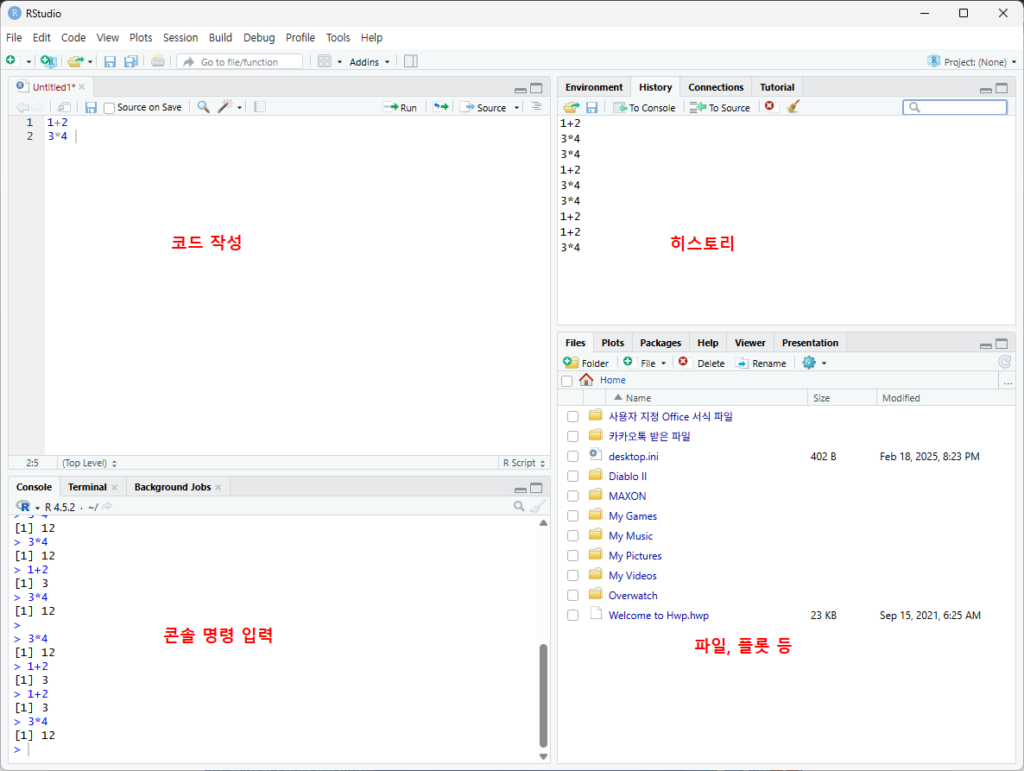The height and width of the screenshot is (771, 1024).
Task: Click the console vertical scrollbar thumb
Action: click(543, 694)
